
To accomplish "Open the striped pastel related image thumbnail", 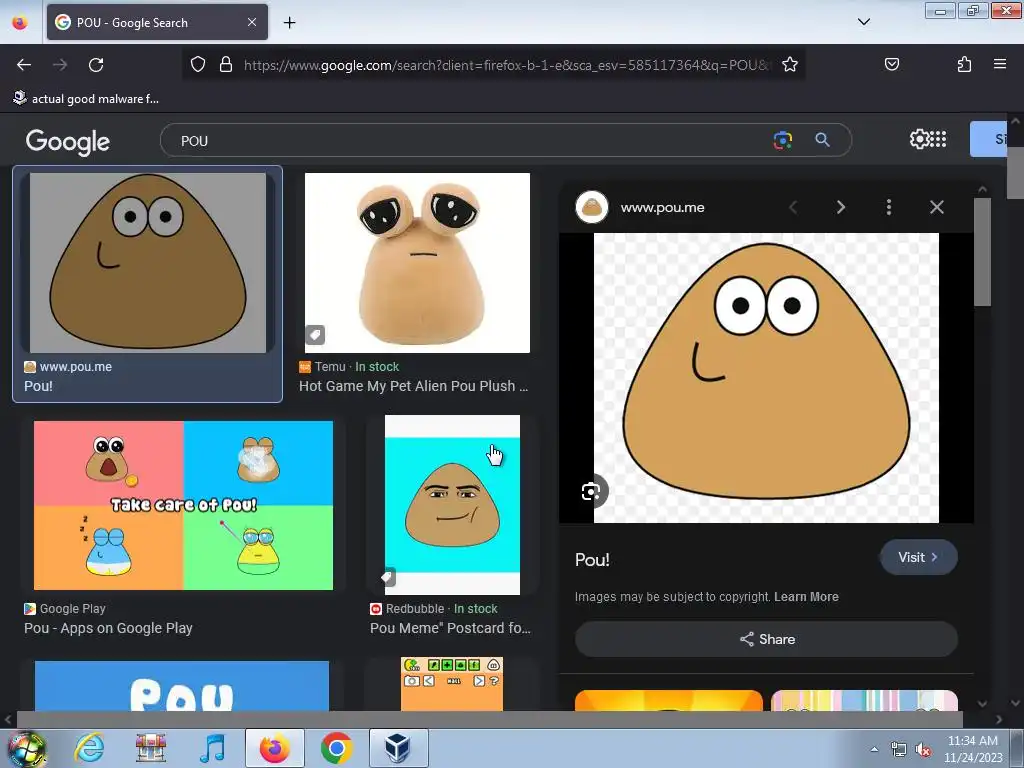I will (x=864, y=700).
